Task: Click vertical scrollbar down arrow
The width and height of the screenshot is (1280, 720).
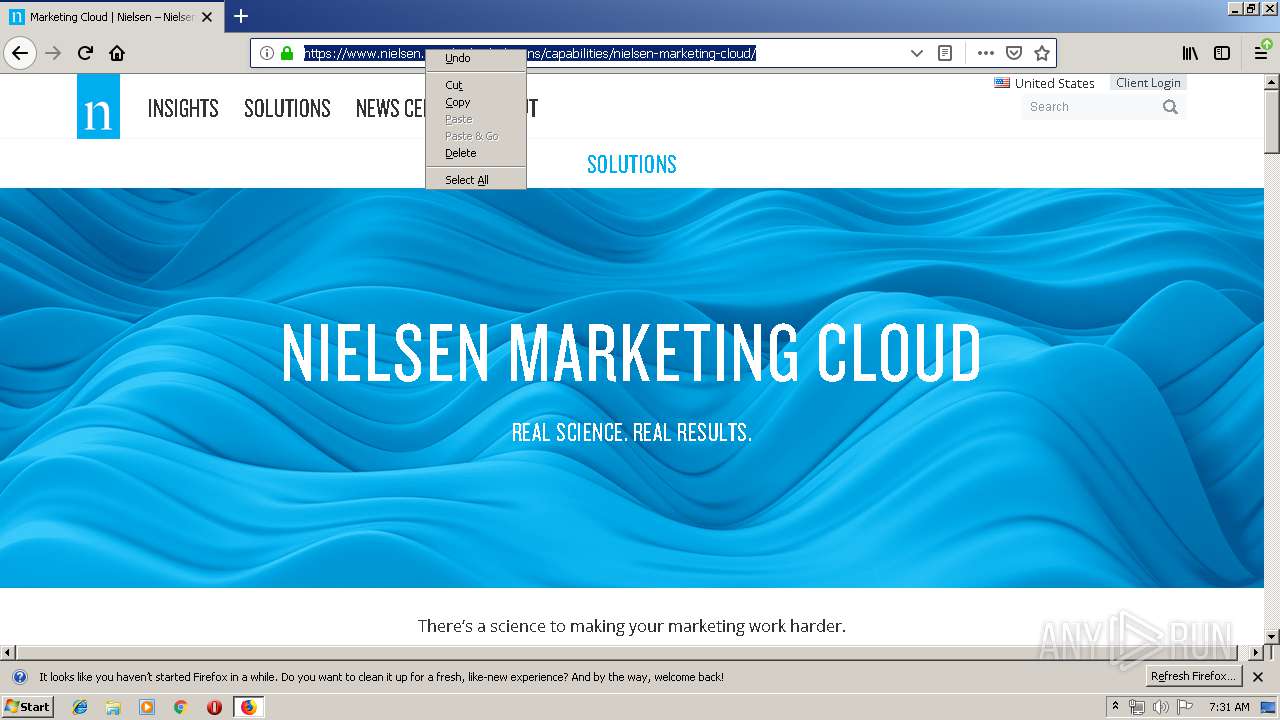Action: point(1272,636)
